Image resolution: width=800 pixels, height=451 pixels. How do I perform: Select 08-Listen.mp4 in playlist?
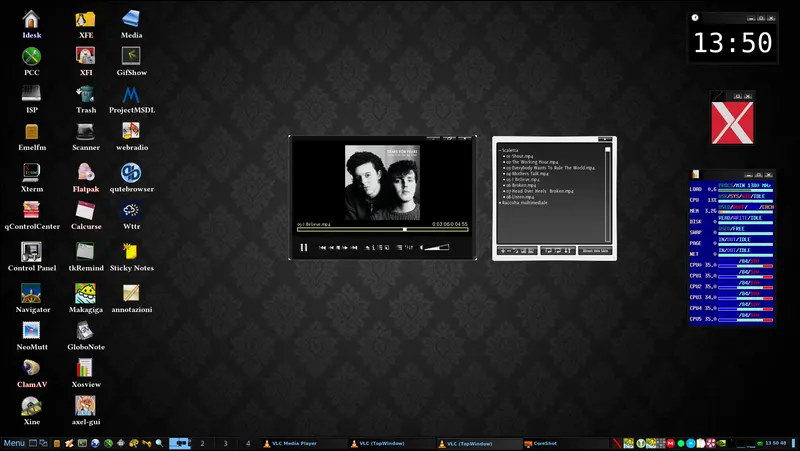click(x=520, y=196)
